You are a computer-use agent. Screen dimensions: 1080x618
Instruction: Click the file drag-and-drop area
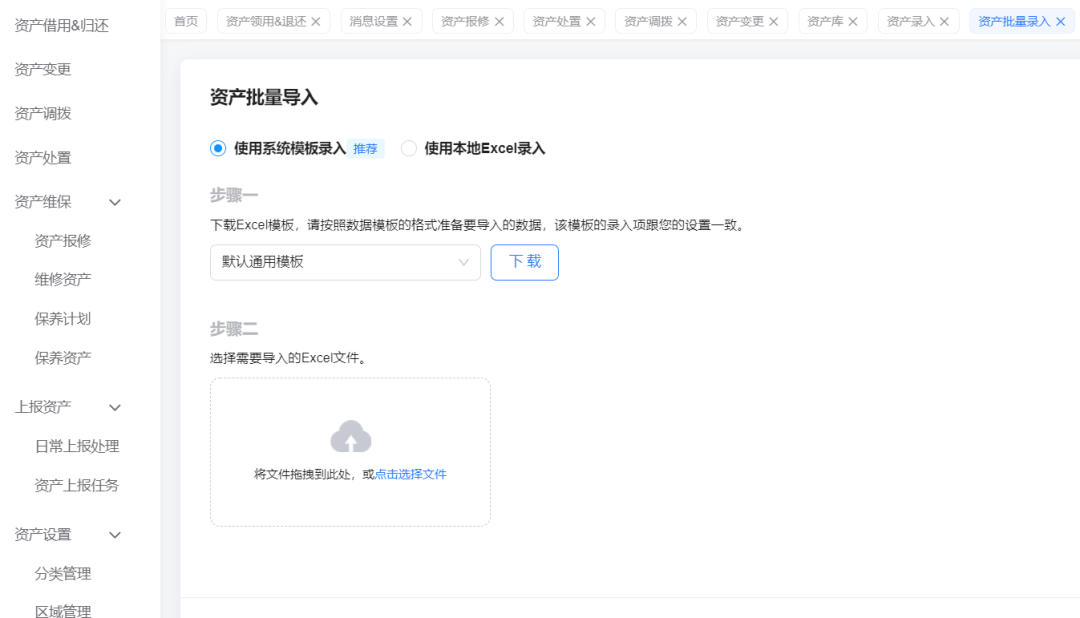pyautogui.click(x=349, y=452)
